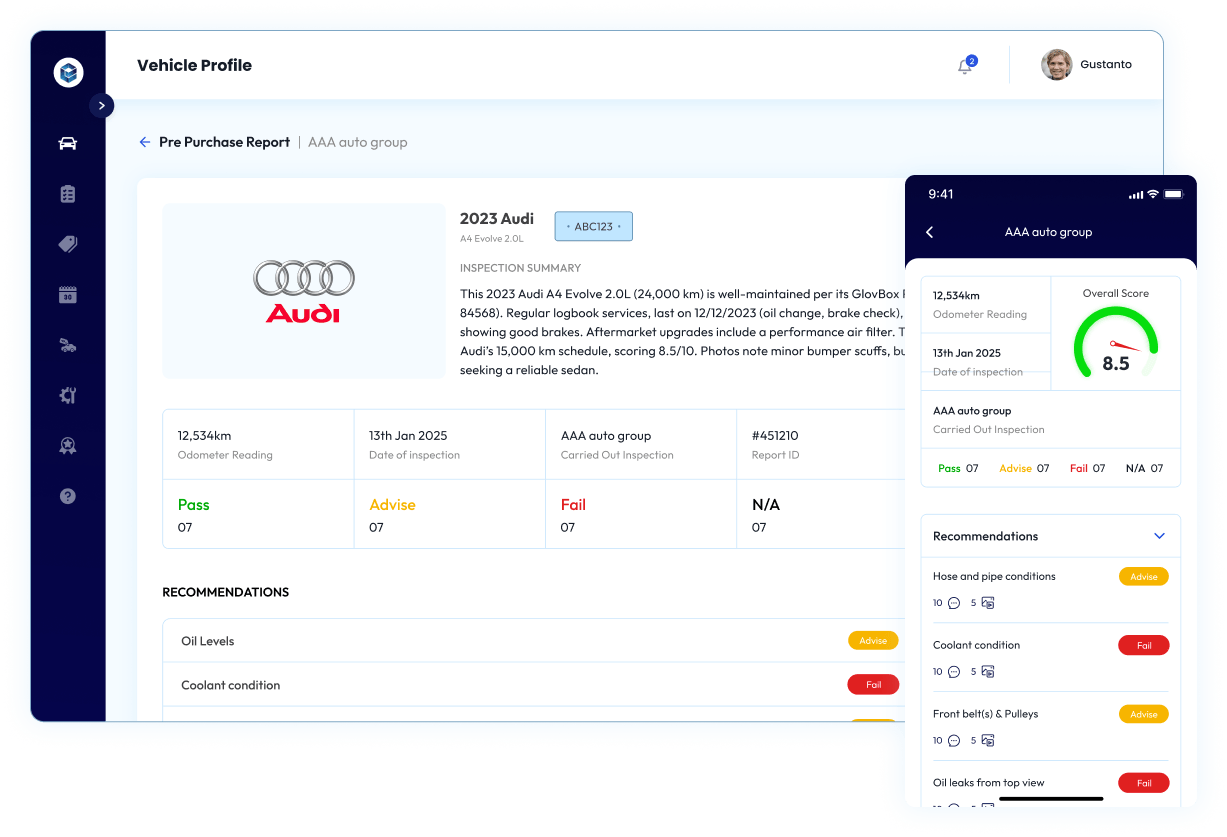Open the Gustanto profile menu

[x=1087, y=64]
